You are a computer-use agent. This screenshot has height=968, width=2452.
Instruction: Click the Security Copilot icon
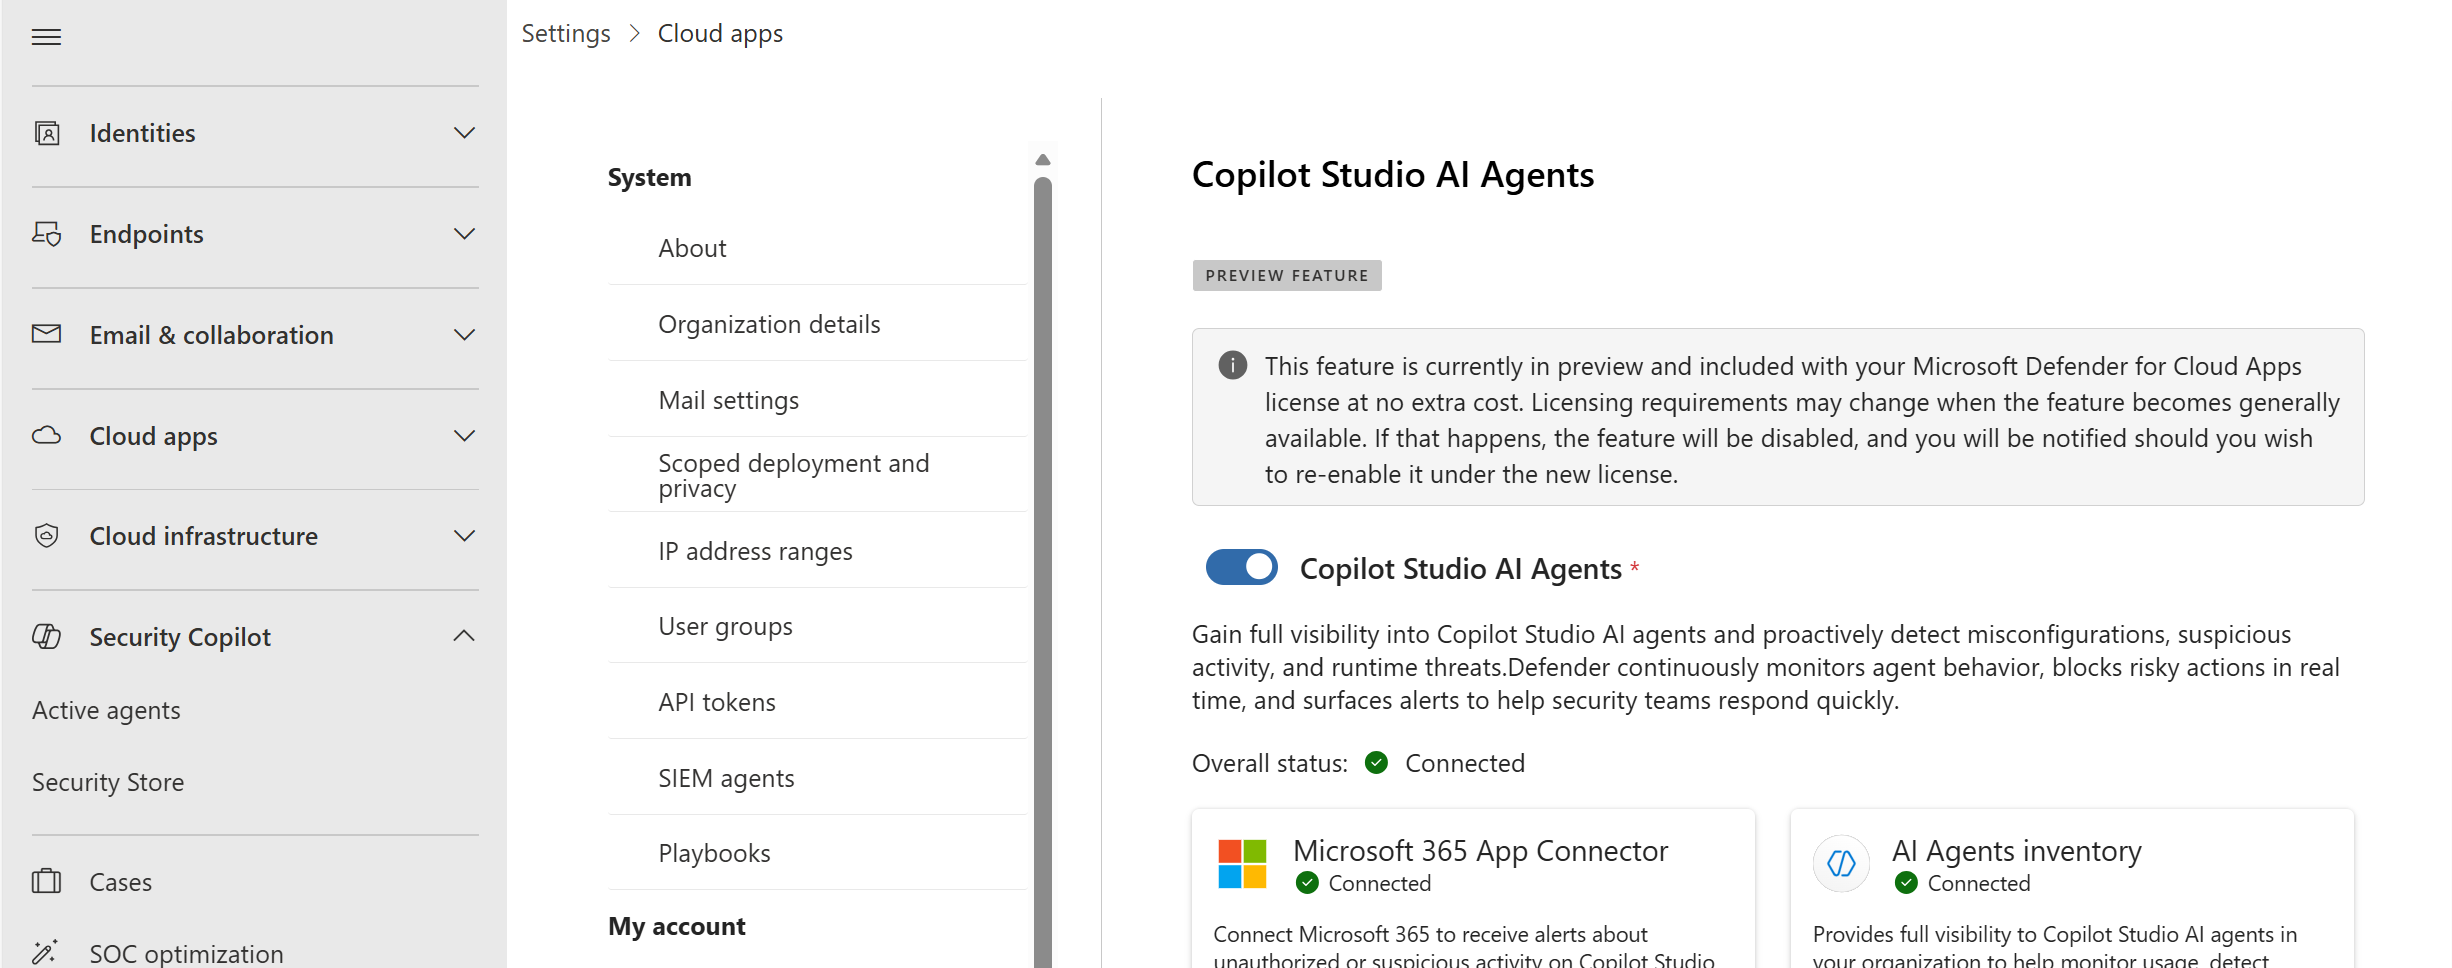(47, 636)
